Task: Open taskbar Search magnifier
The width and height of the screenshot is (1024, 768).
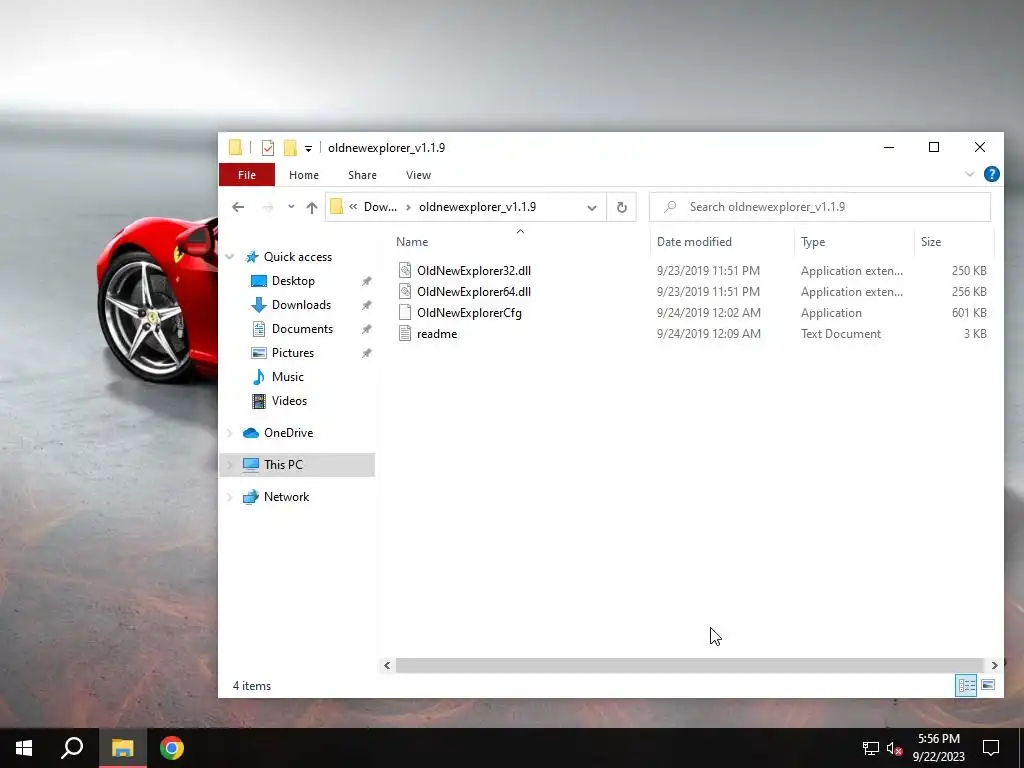Action: tap(72, 748)
